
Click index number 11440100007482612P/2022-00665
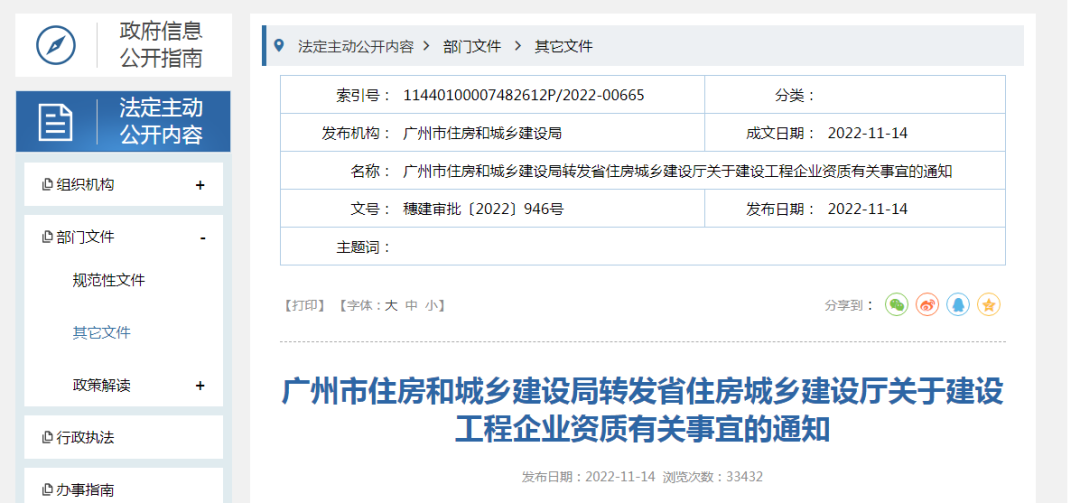click(523, 95)
